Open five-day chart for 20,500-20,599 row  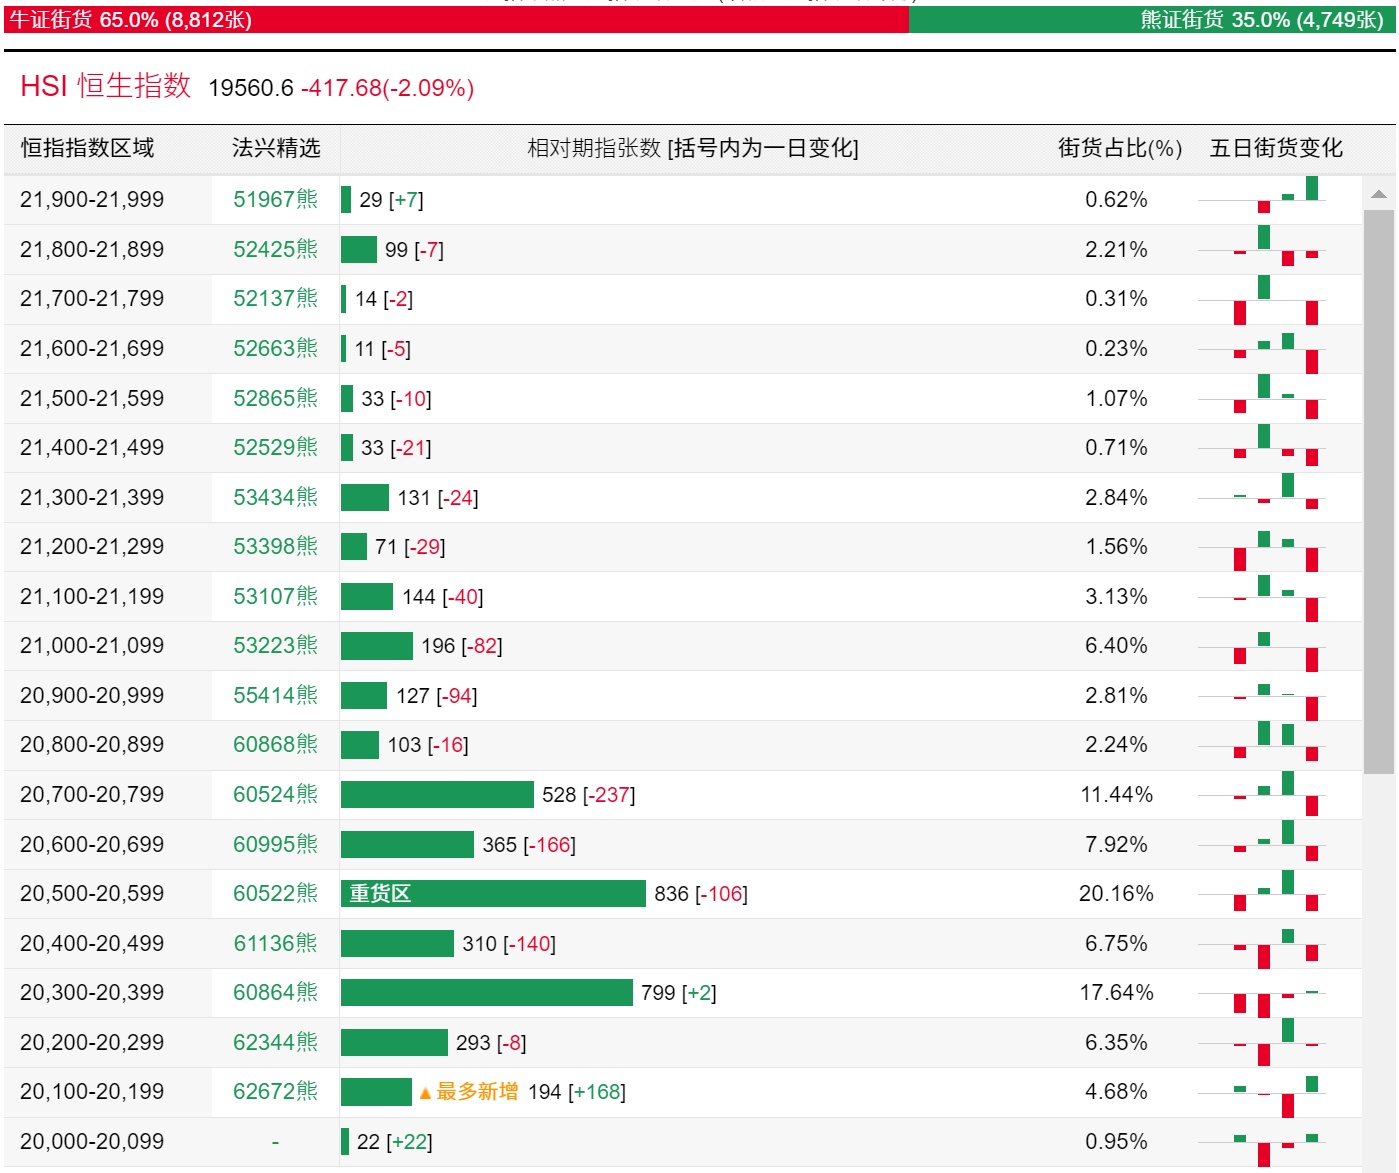point(1262,893)
